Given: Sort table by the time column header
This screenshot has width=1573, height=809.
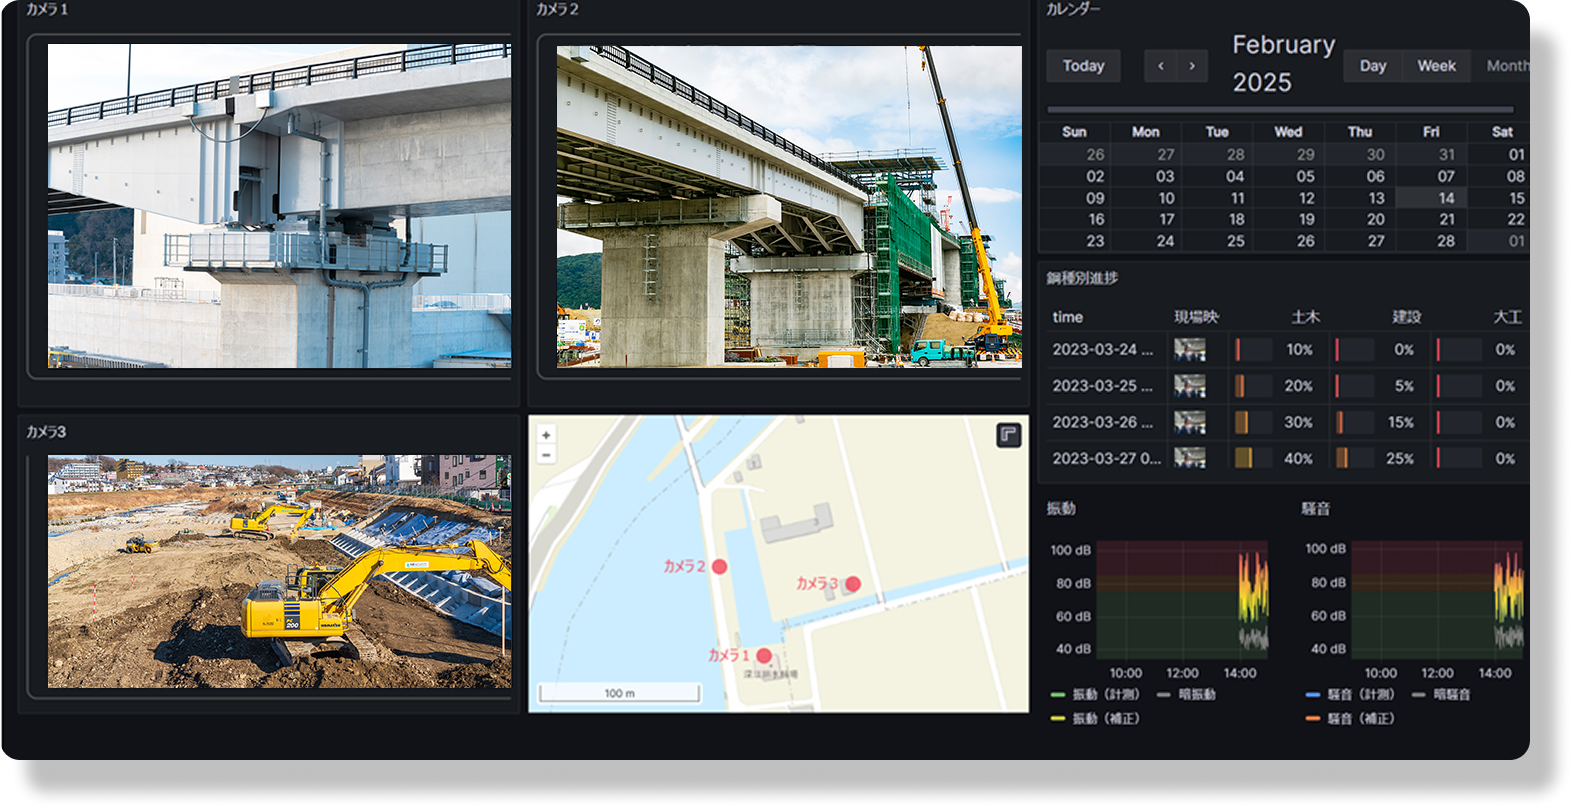Looking at the screenshot, I should [x=1067, y=317].
